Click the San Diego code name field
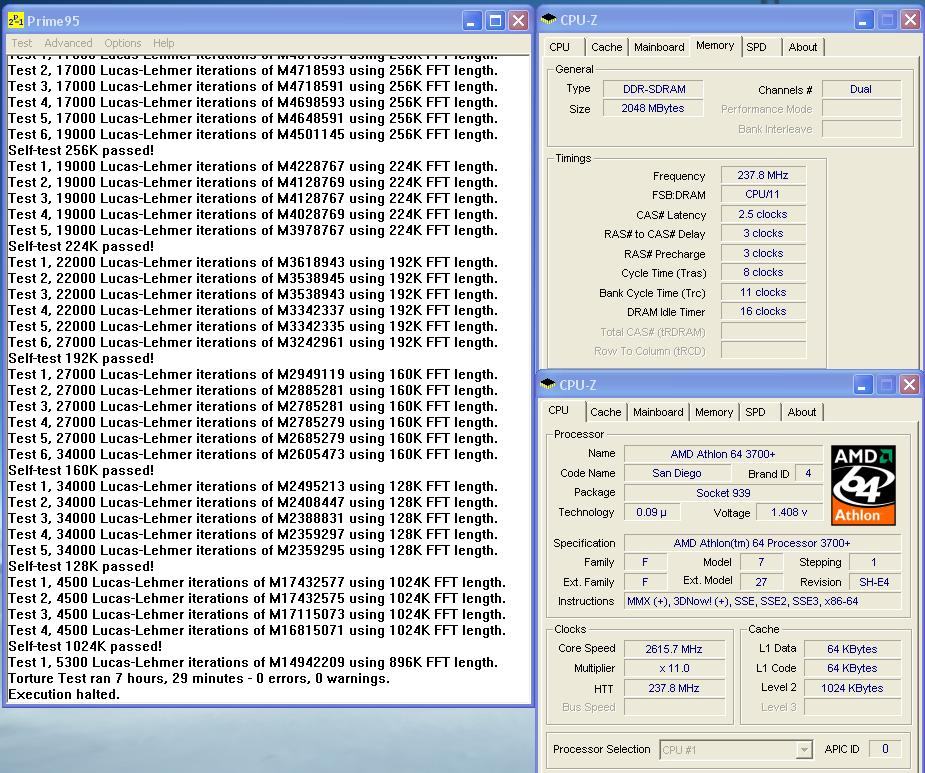925x773 pixels. tap(677, 473)
